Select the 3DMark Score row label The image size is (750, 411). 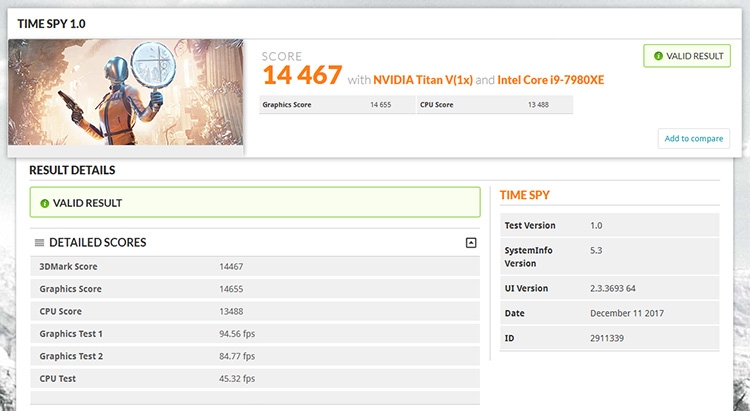click(68, 267)
